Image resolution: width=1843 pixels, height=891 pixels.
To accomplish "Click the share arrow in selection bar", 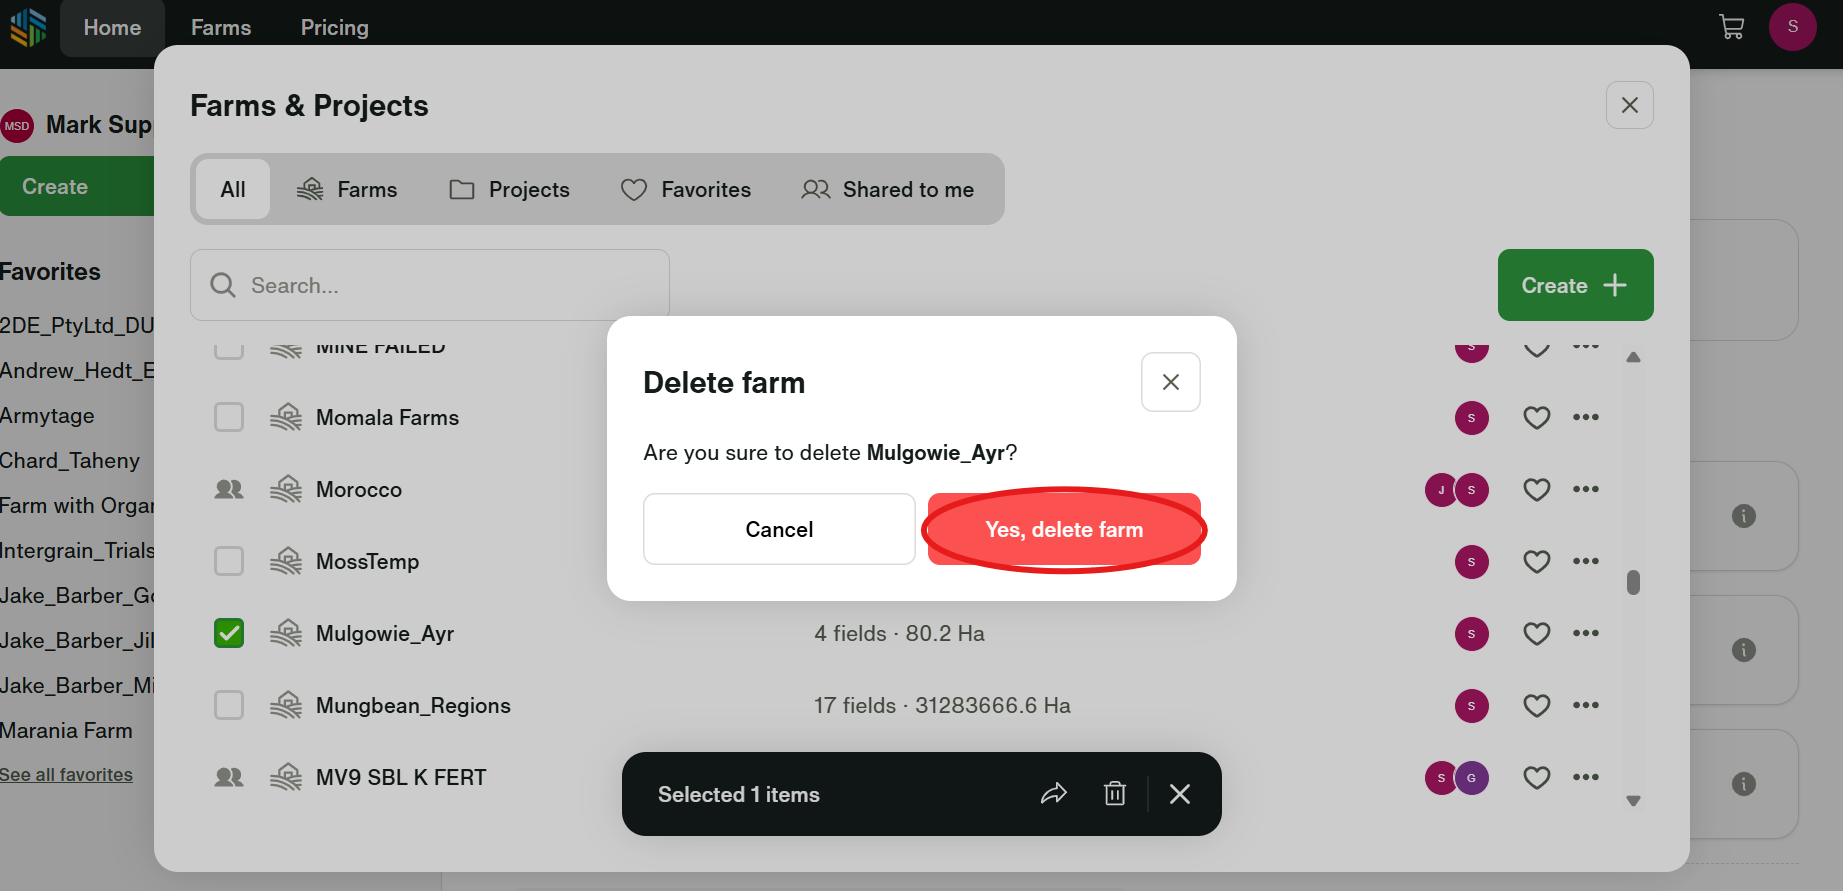I will [1054, 794].
